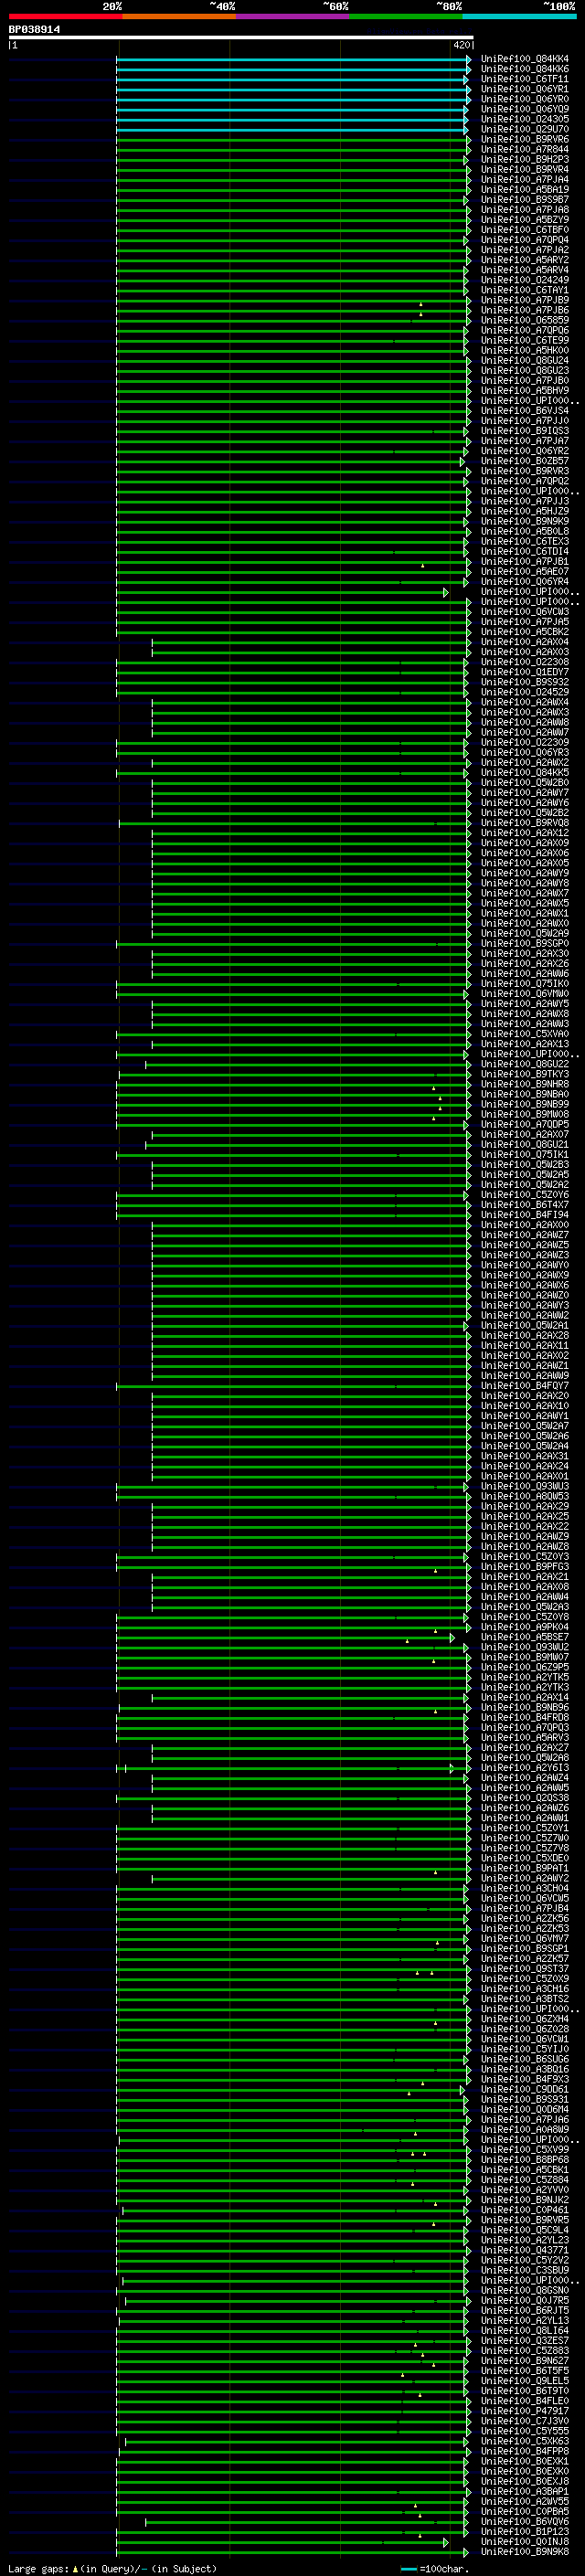Select hit UniRef100_B0EXK1
Viewport: 585px width, 2576px height.
[525, 2461]
